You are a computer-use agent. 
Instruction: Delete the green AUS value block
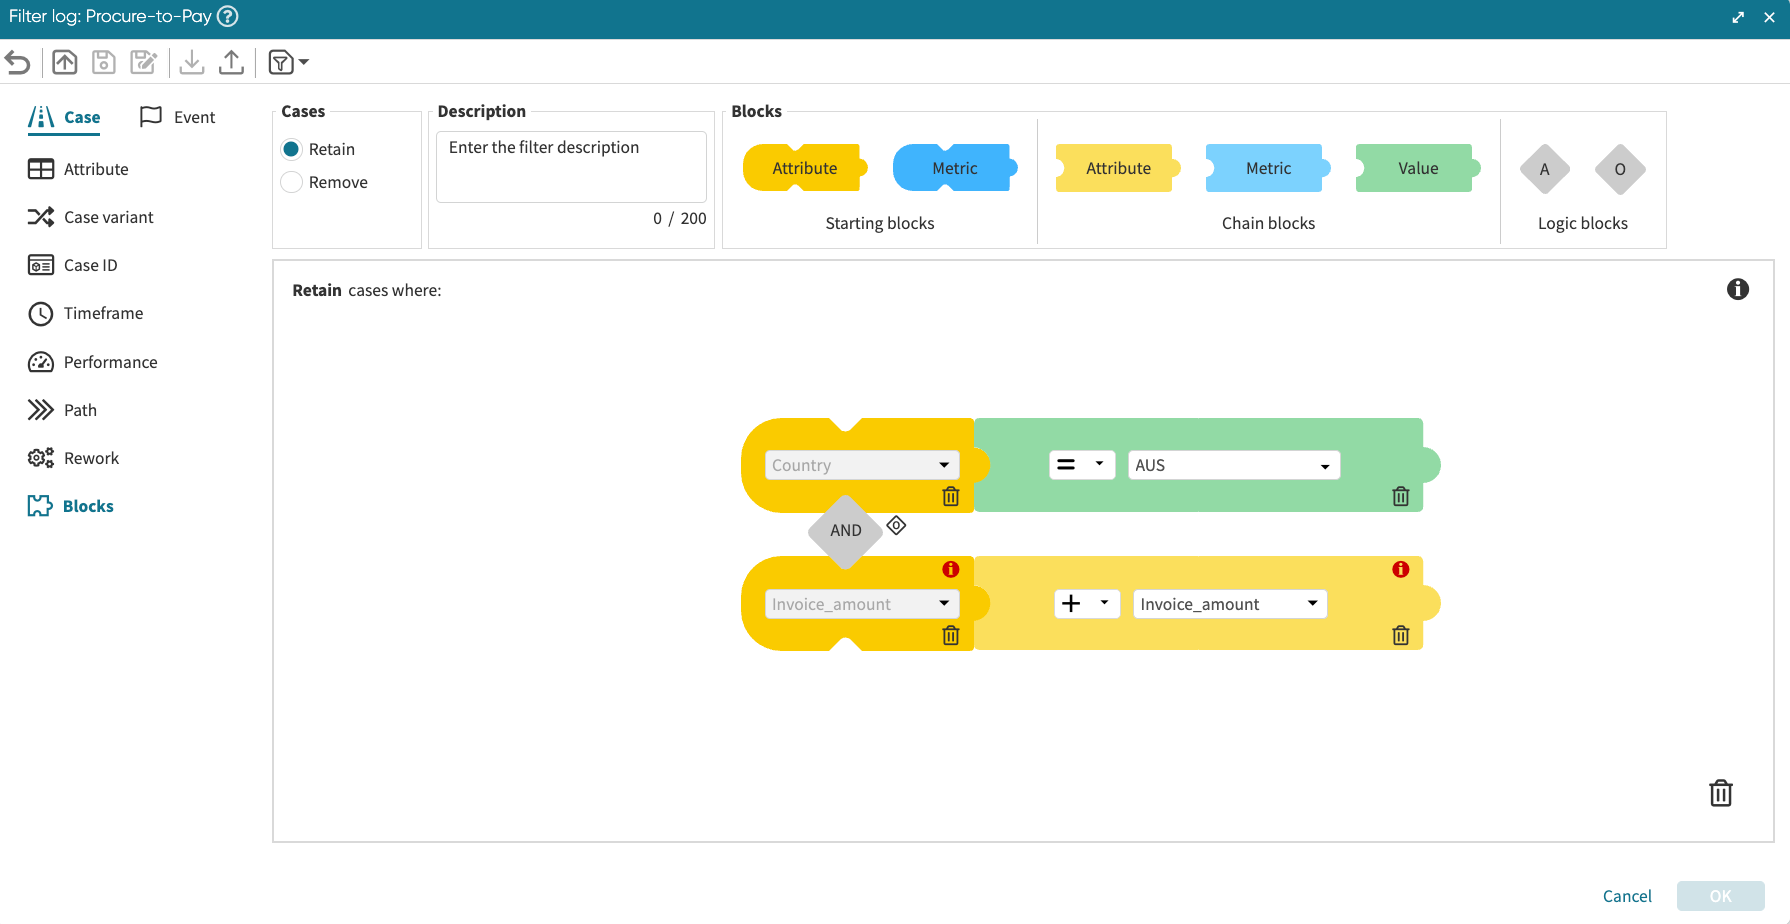tap(1400, 496)
